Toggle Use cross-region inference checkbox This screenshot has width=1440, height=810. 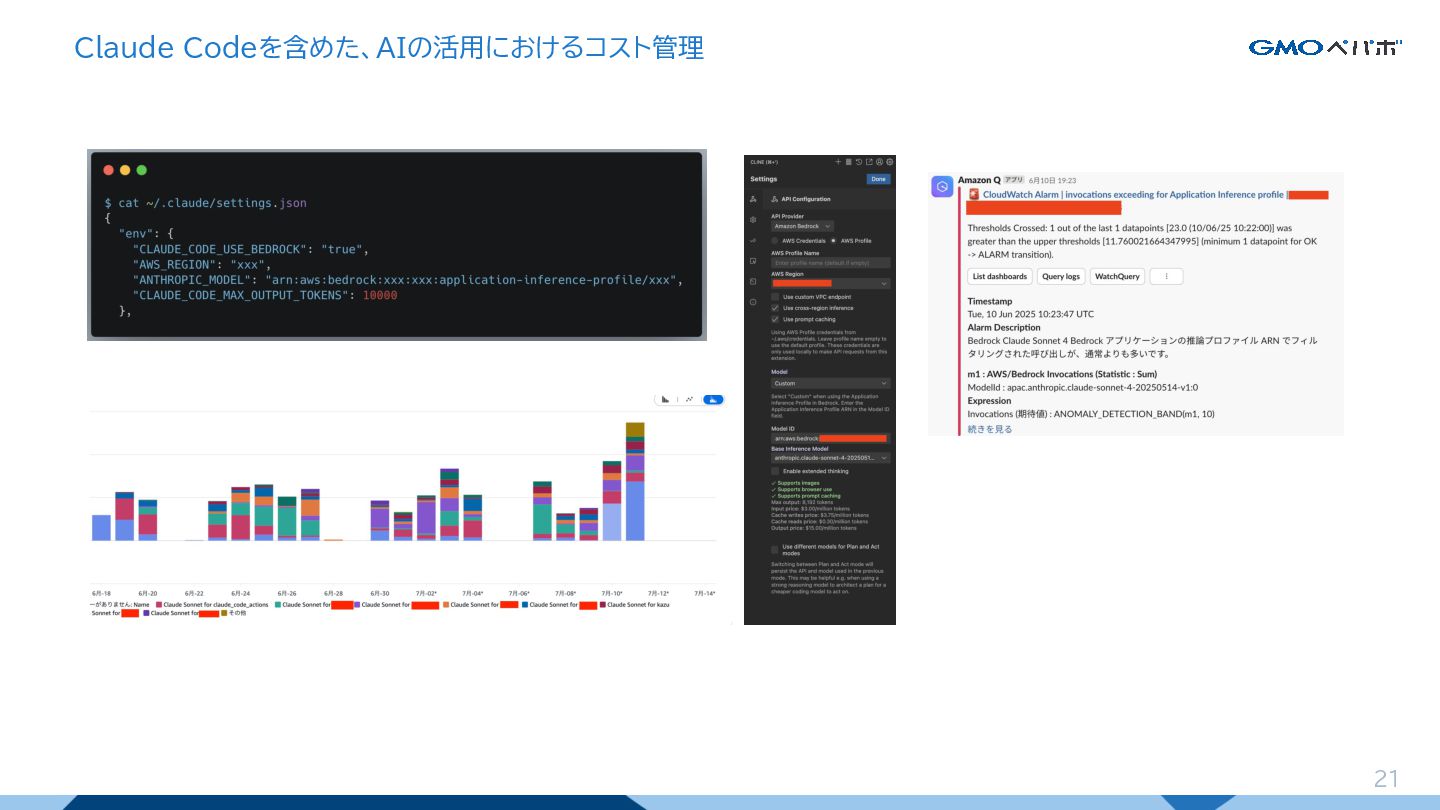(775, 308)
